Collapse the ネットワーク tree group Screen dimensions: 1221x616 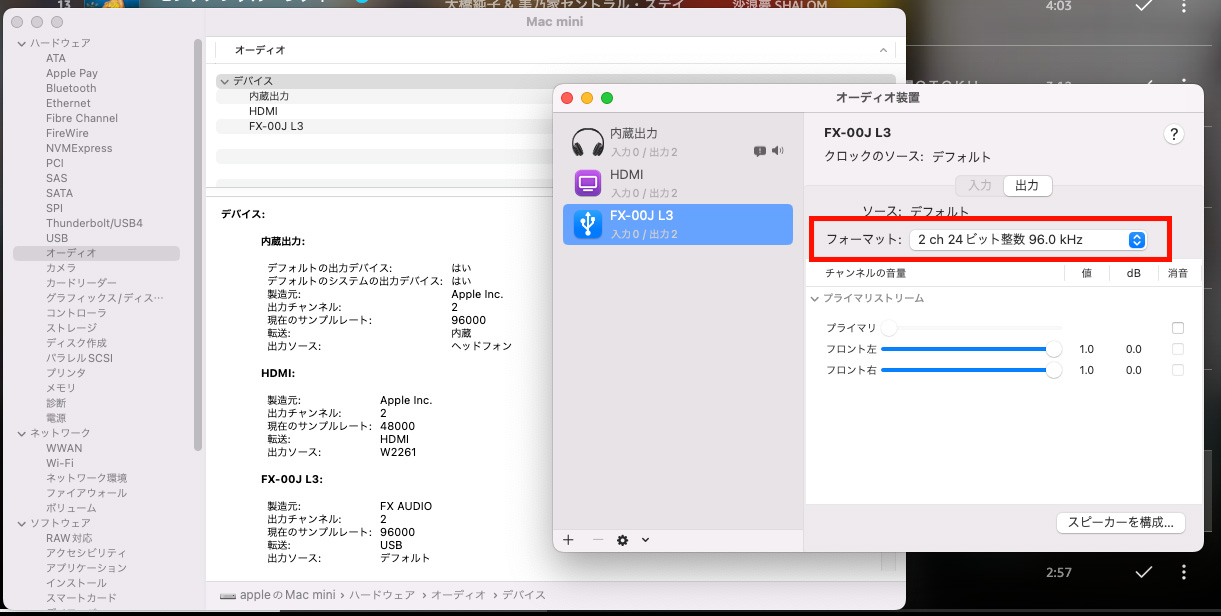click(21, 433)
